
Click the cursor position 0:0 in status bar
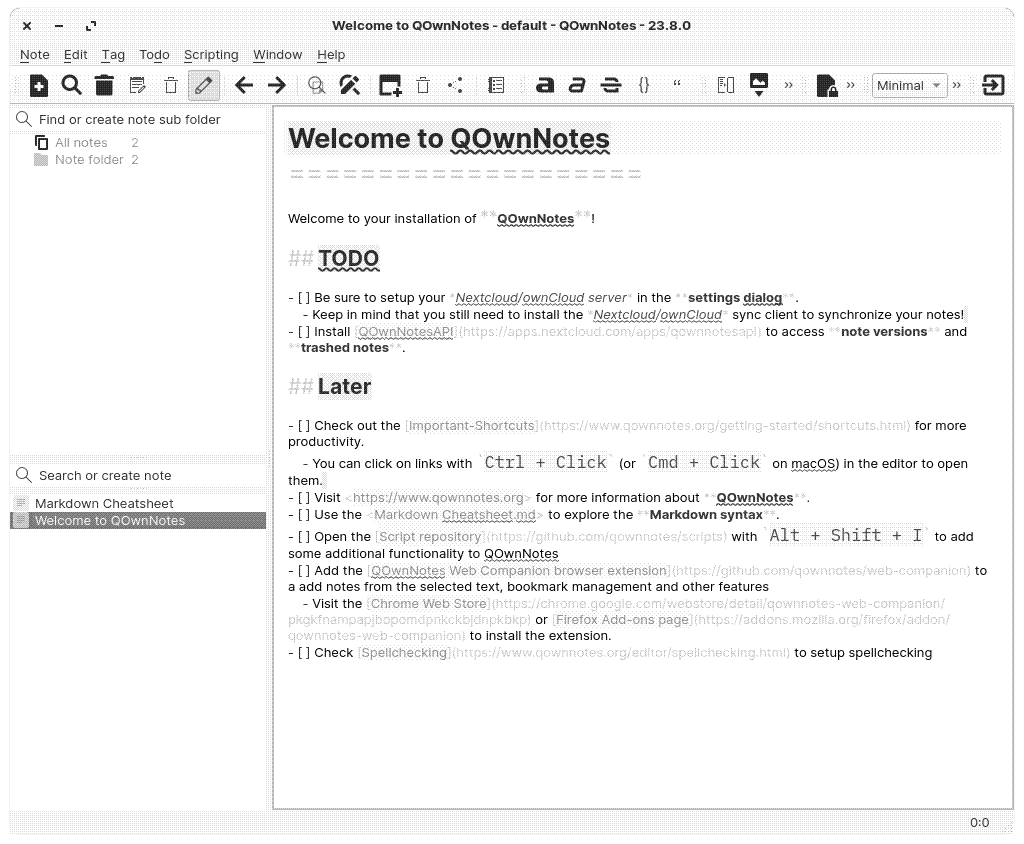coord(979,822)
